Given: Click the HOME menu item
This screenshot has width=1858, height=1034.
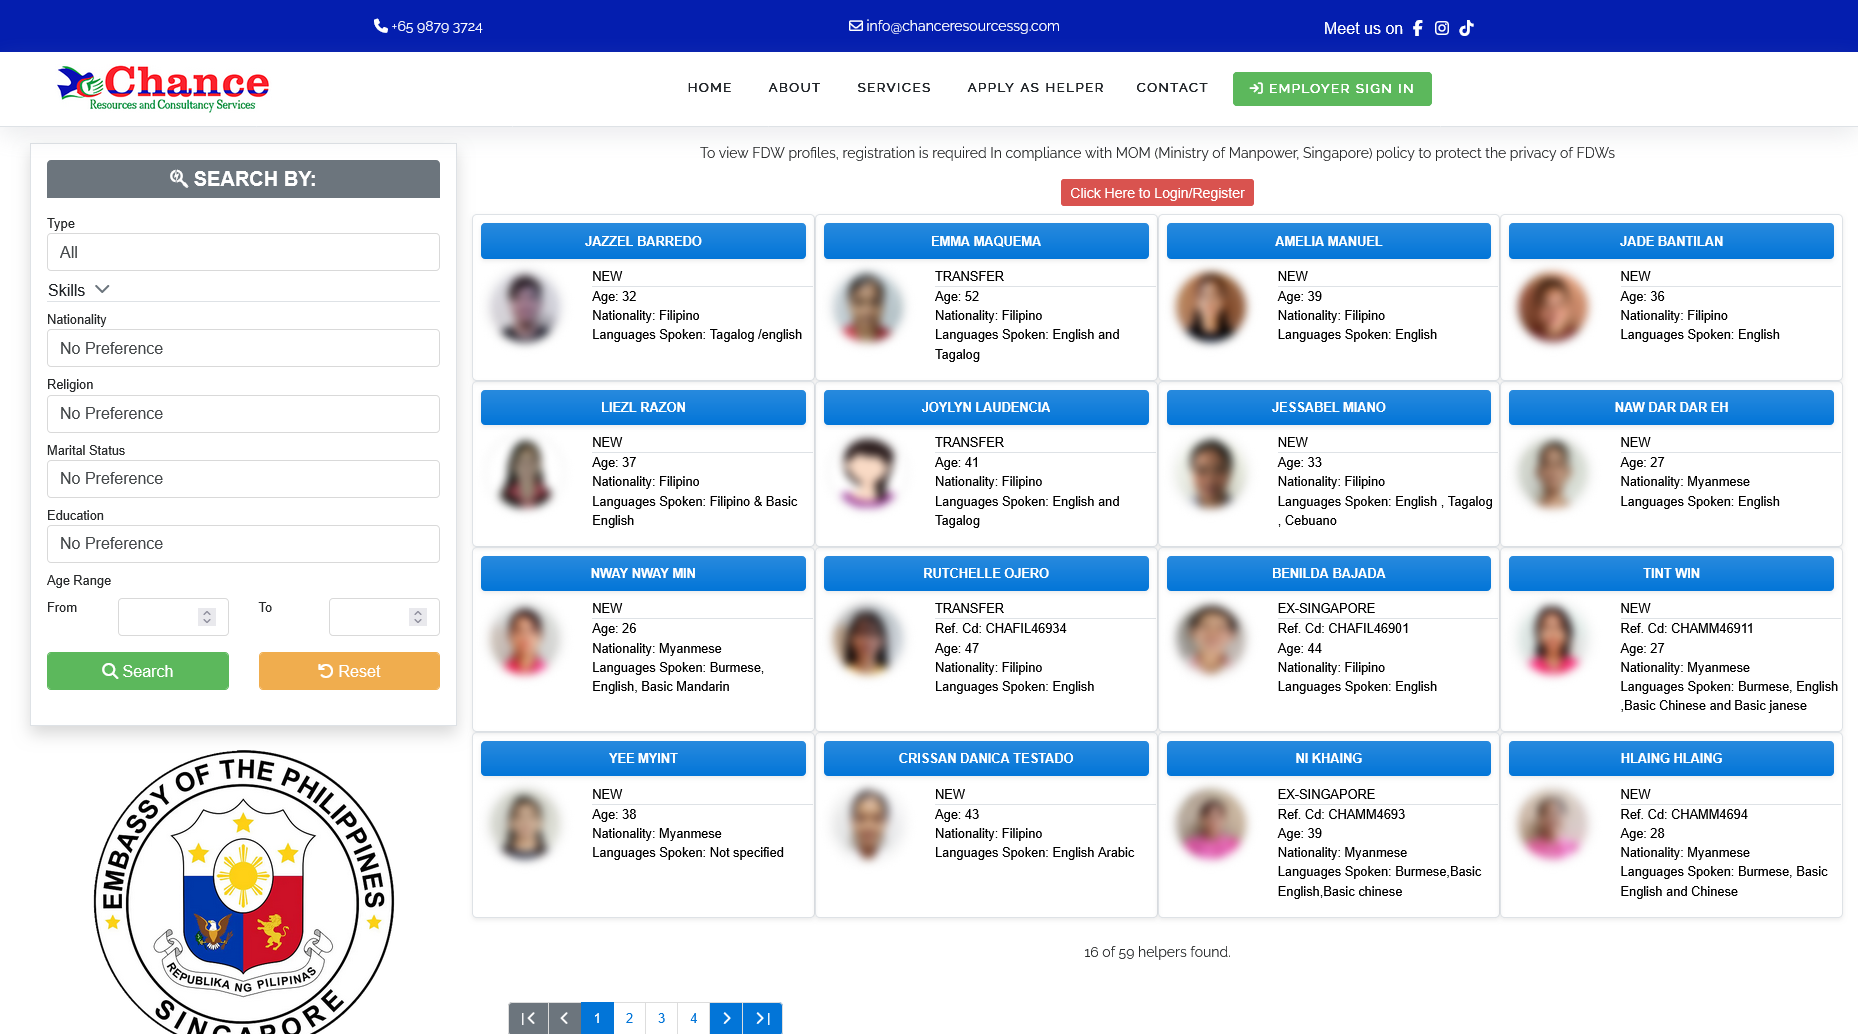Looking at the screenshot, I should [710, 88].
